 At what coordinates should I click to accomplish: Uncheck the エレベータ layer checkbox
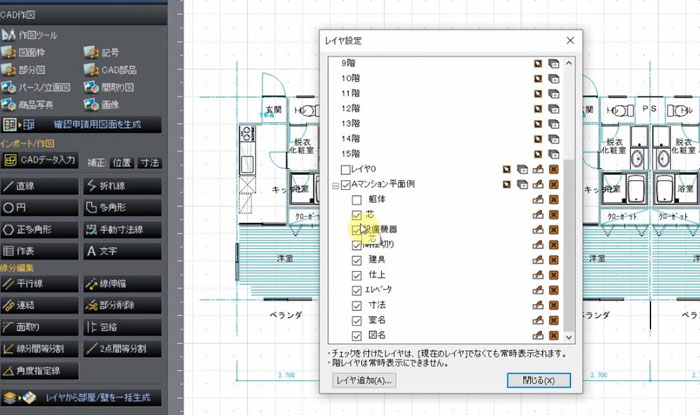357,290
